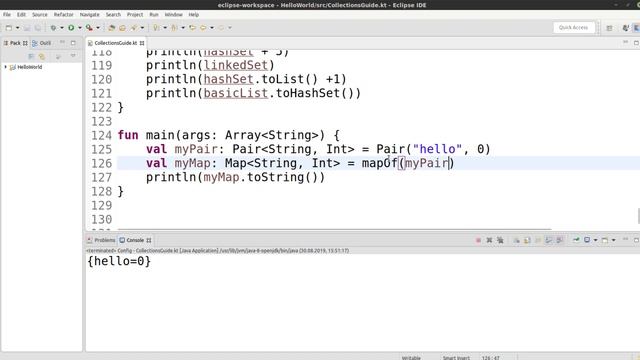Click the Next Annotation icon
The width and height of the screenshot is (640, 360).
pos(156,28)
